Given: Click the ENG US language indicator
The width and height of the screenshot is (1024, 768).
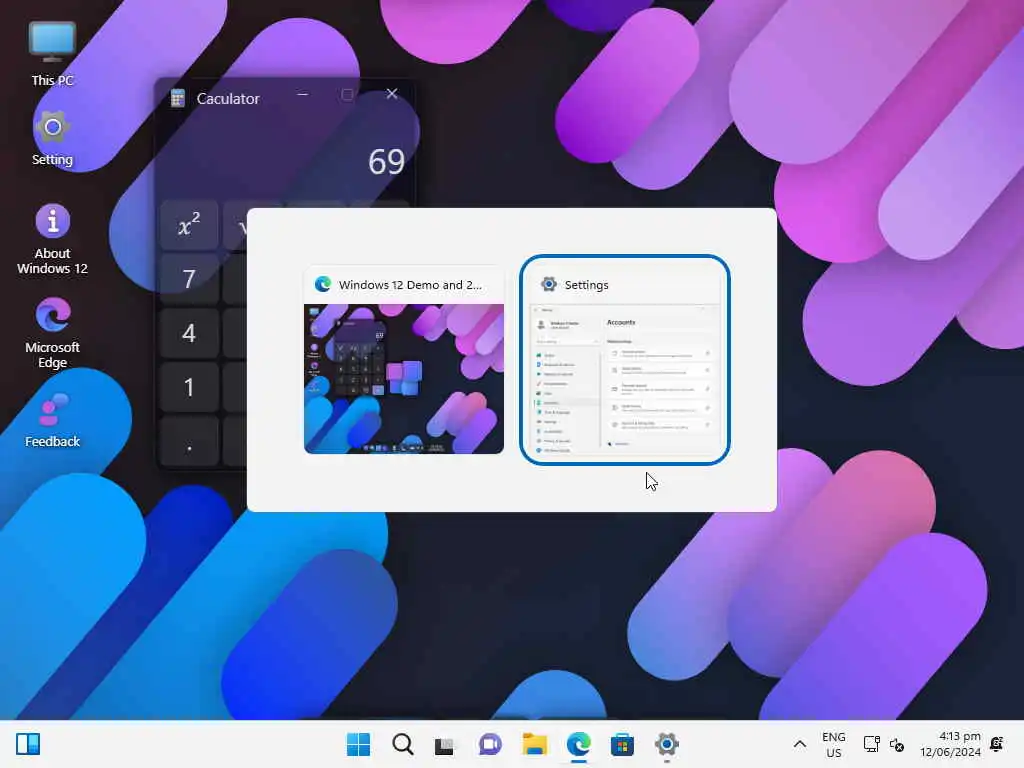Looking at the screenshot, I should 833,744.
